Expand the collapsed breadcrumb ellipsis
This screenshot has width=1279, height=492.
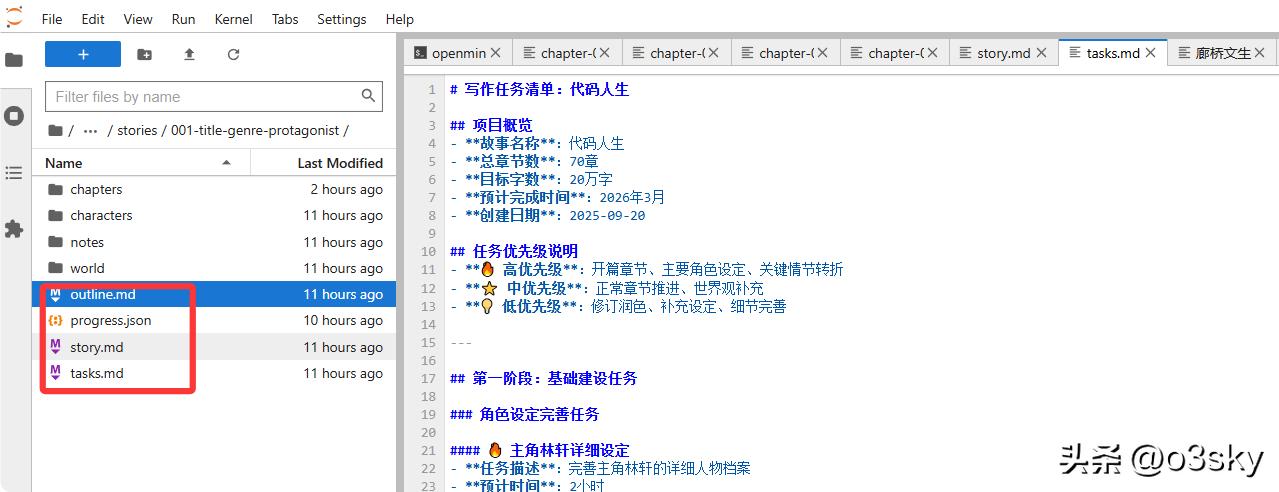click(x=90, y=130)
